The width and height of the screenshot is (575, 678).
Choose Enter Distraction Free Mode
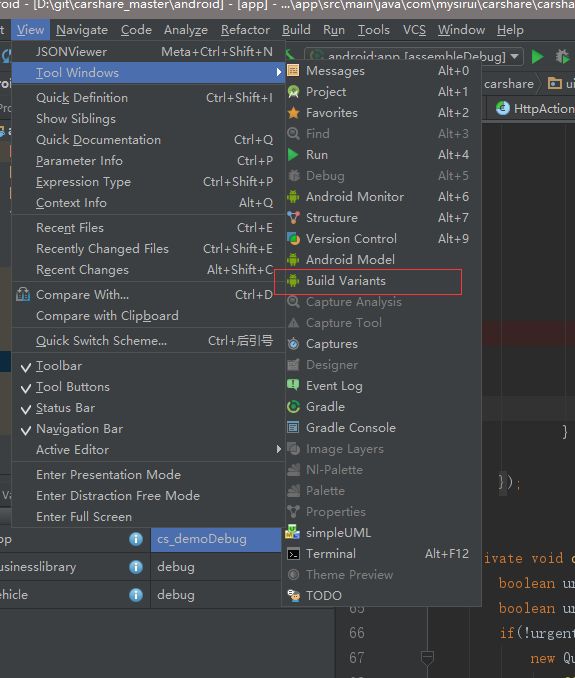148,496
